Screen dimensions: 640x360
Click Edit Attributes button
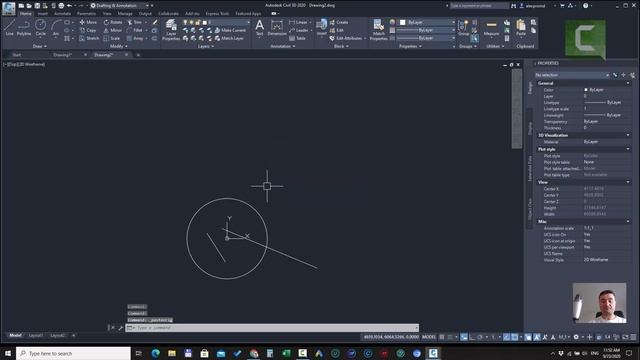(346, 38)
